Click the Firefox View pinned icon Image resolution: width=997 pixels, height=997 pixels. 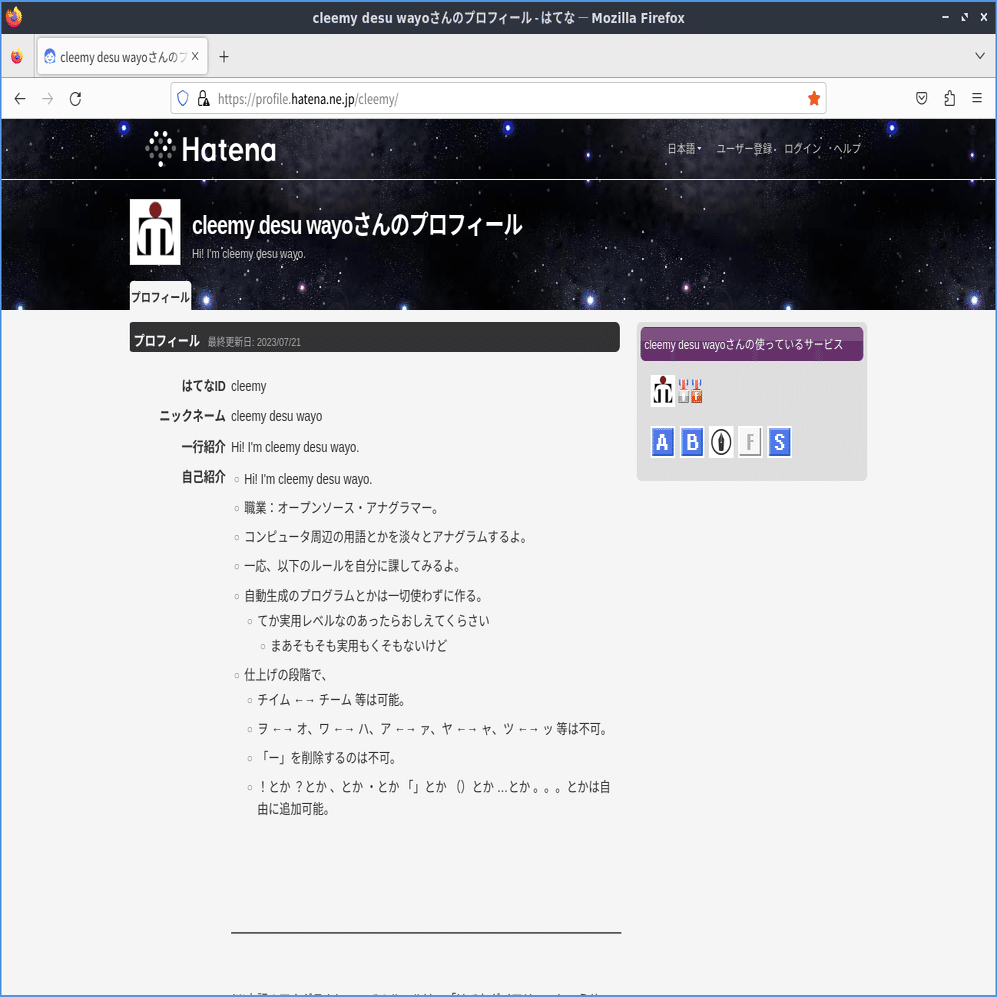(17, 57)
